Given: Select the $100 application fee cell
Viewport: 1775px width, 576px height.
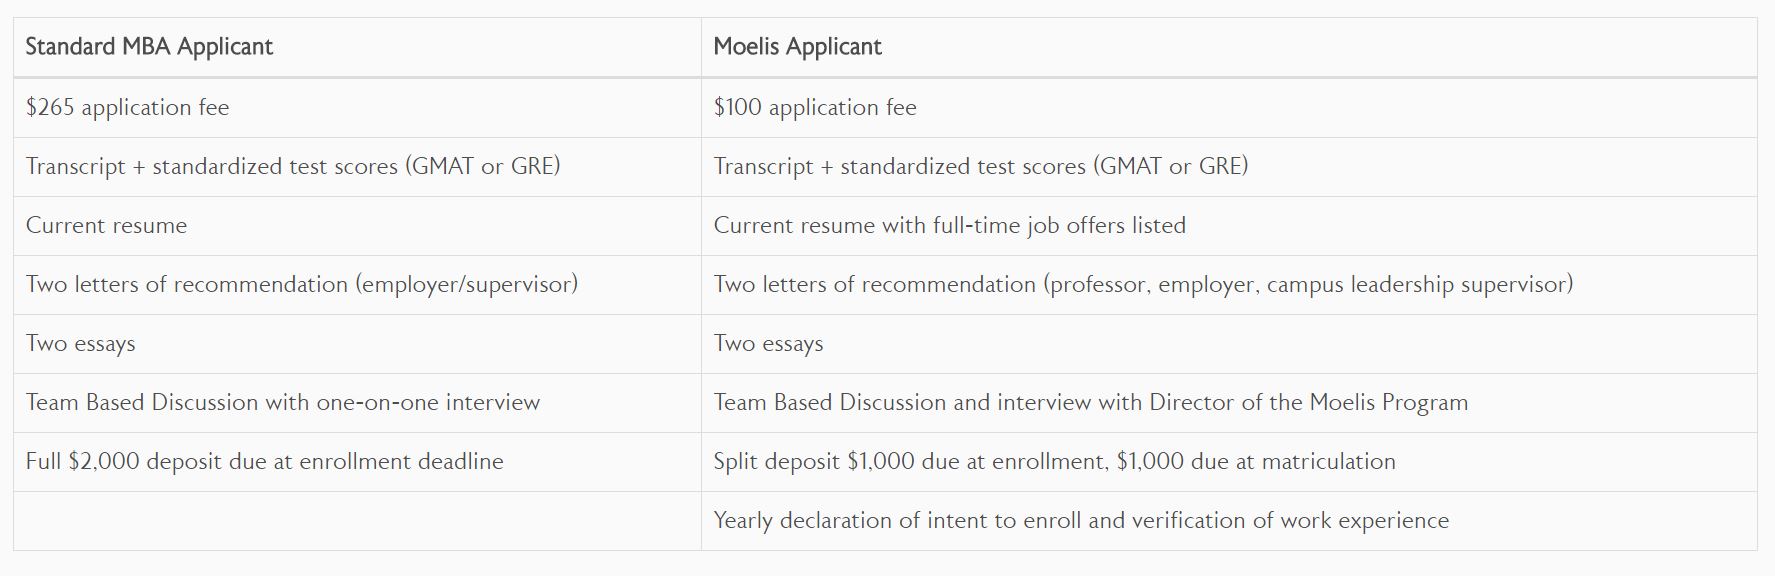Looking at the screenshot, I should coord(814,108).
